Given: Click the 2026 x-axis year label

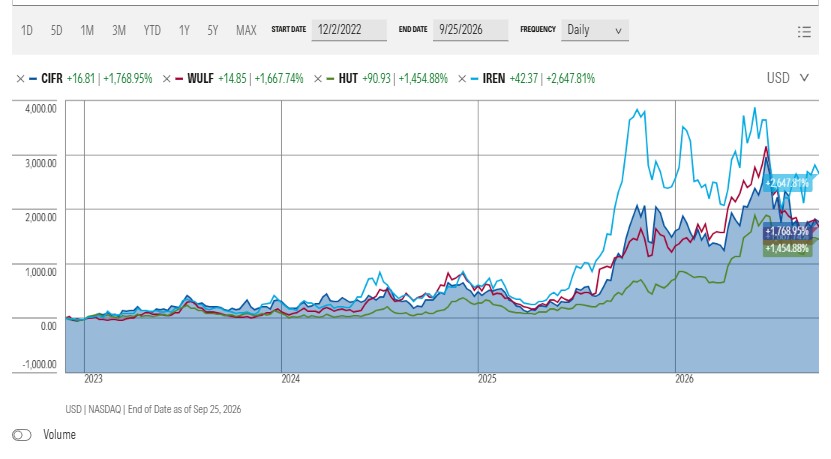Looking at the screenshot, I should [x=684, y=379].
